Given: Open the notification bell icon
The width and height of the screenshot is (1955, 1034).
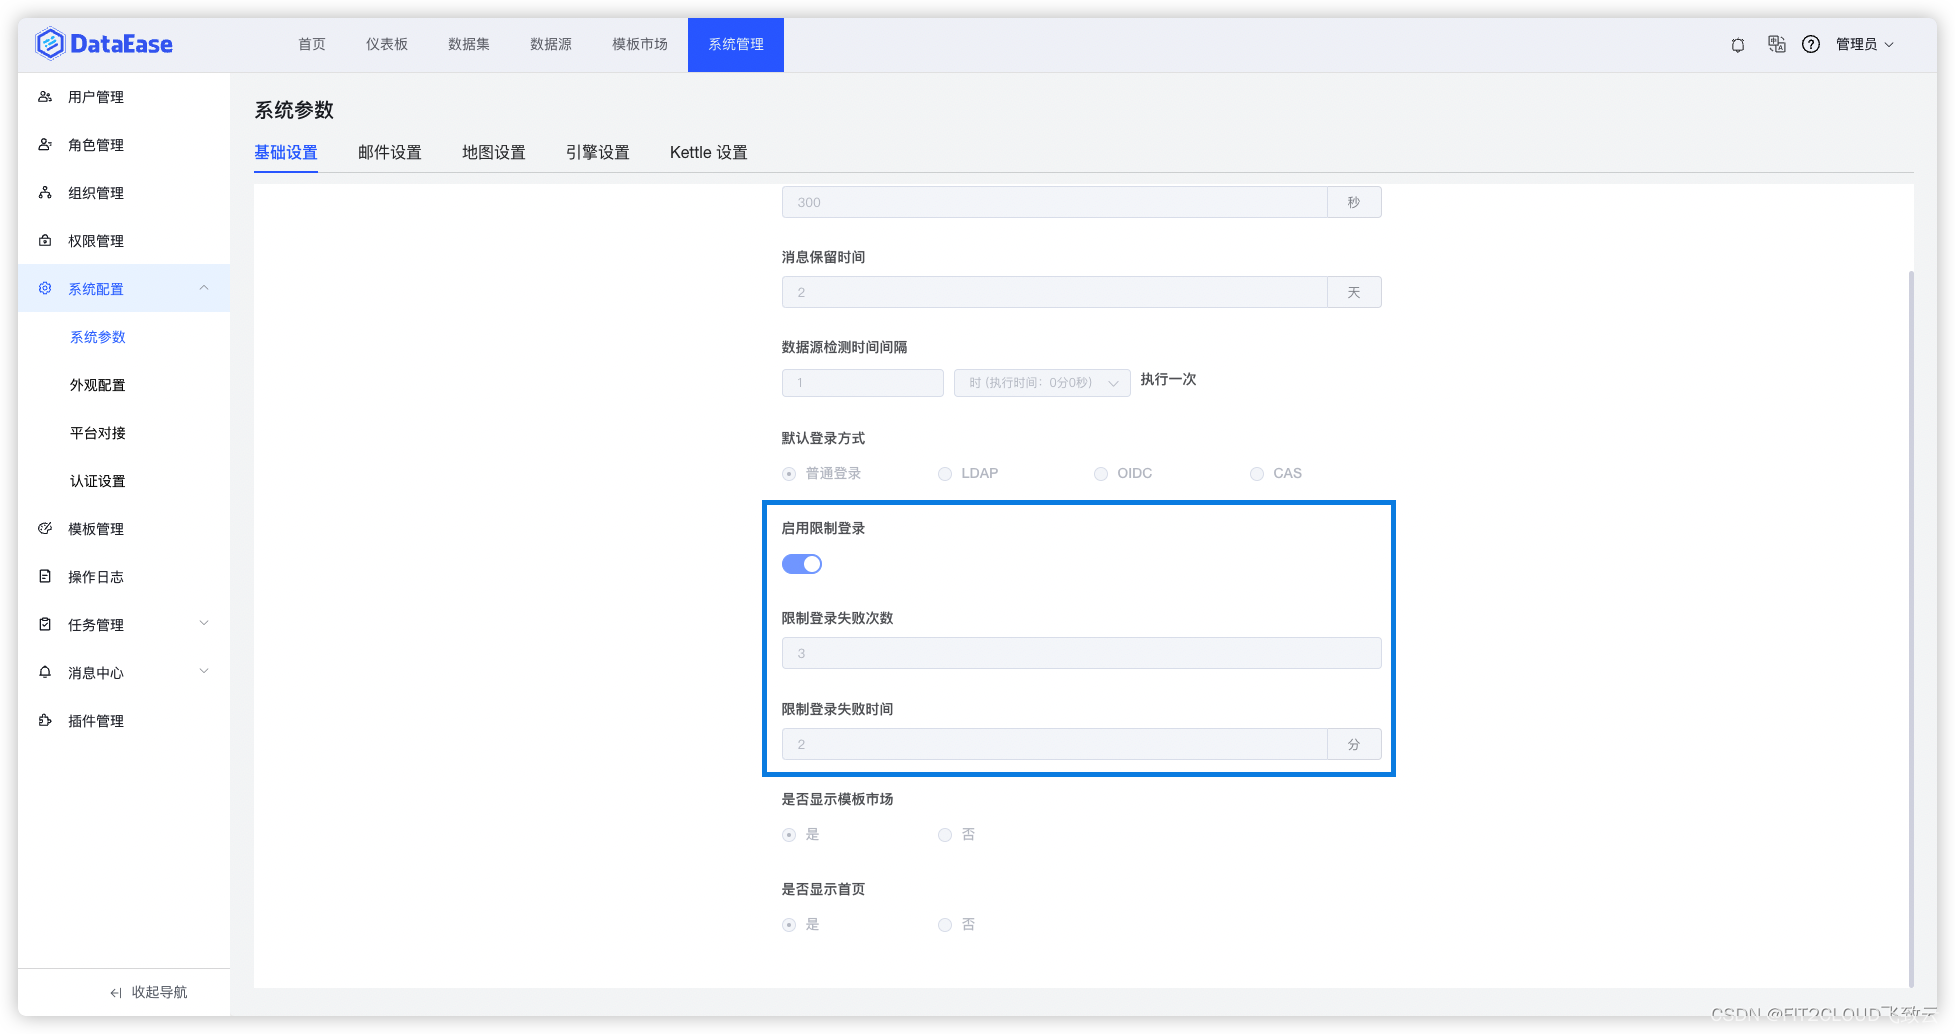Looking at the screenshot, I should point(1738,45).
